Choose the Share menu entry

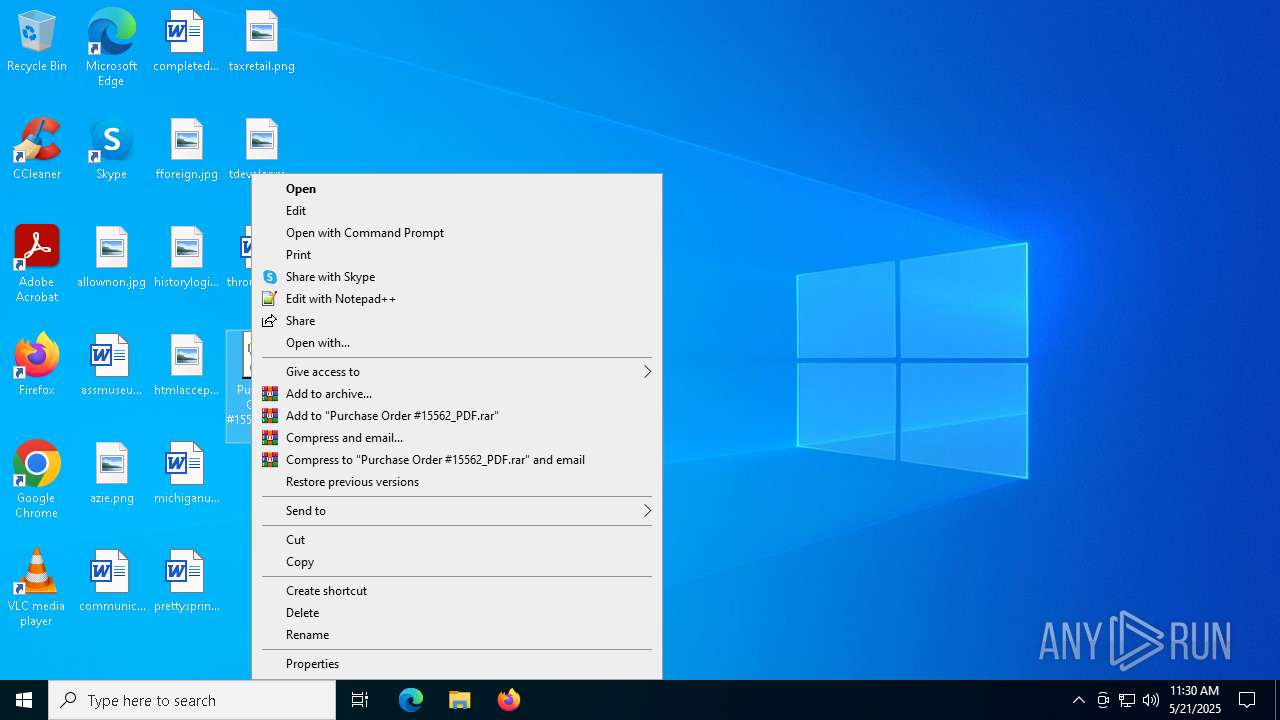coord(457,321)
